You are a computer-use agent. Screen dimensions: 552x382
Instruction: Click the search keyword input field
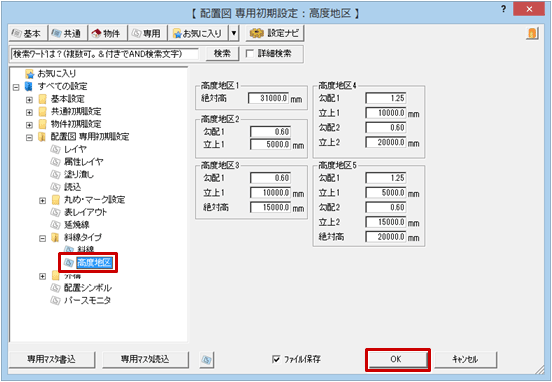tap(105, 54)
